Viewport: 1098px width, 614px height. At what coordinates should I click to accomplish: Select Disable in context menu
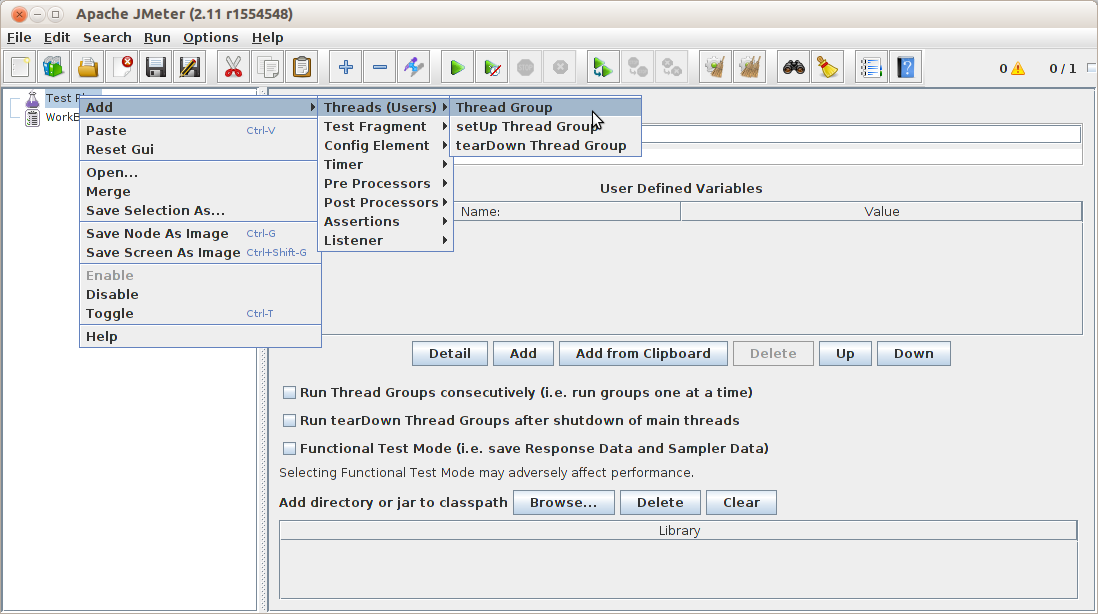point(200,294)
